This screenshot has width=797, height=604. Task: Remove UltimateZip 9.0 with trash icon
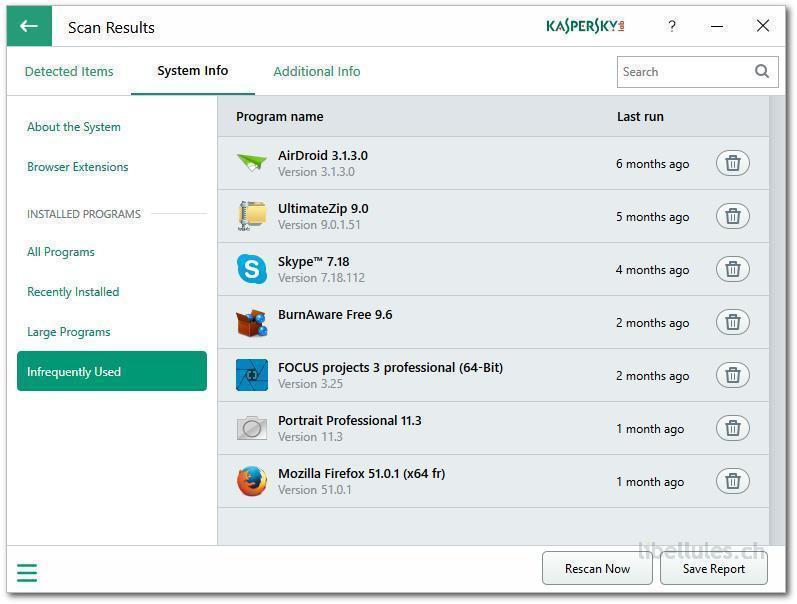[732, 216]
